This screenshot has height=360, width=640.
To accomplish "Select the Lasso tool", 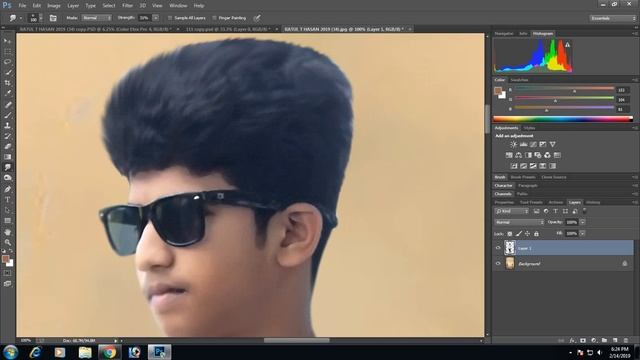I will tap(7, 62).
